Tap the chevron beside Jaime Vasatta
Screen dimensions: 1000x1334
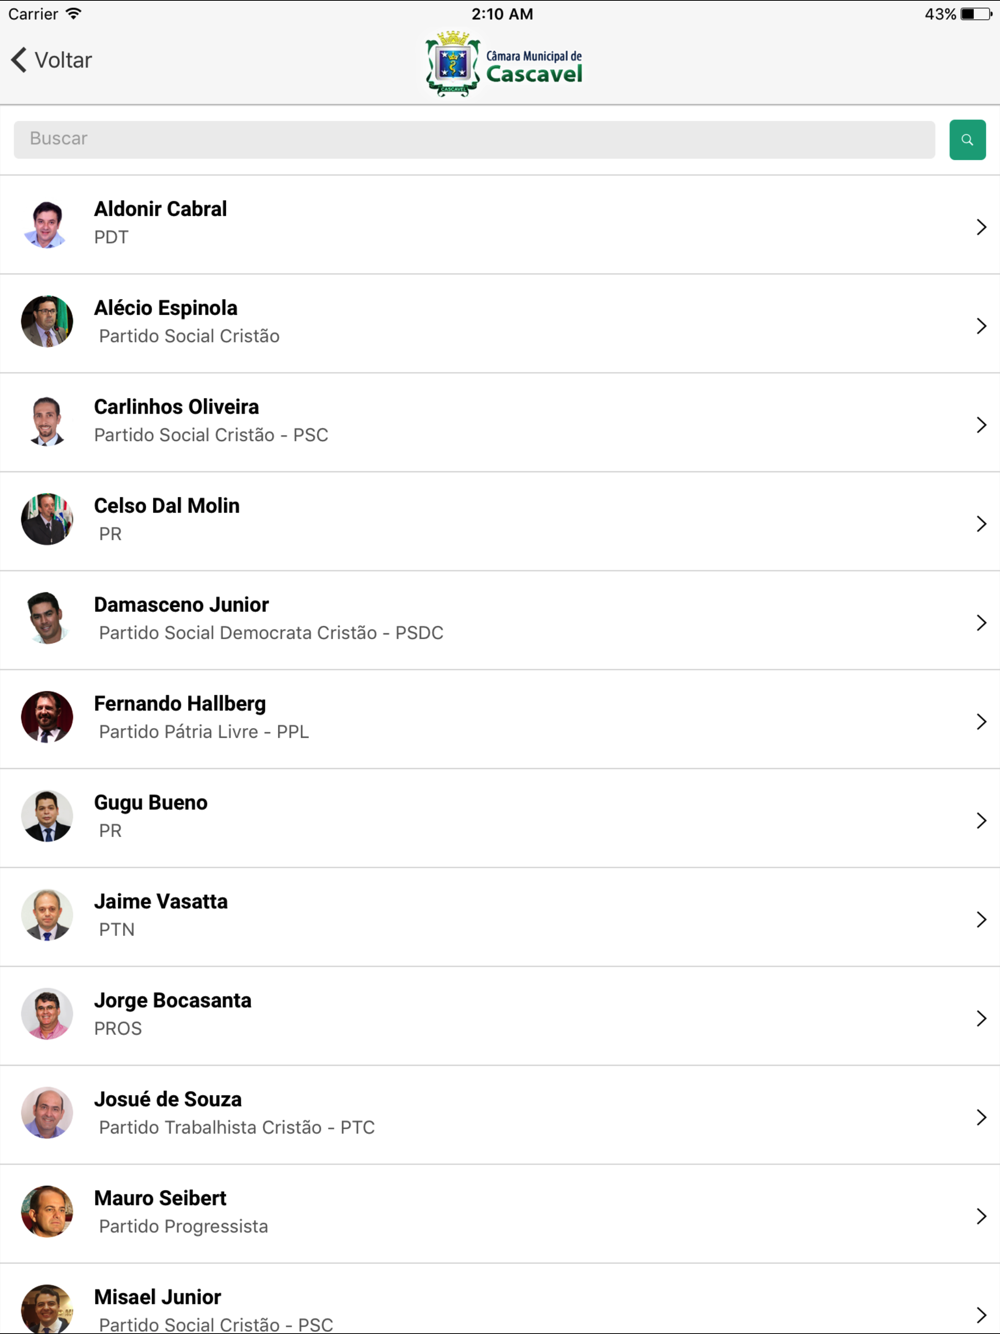981,920
